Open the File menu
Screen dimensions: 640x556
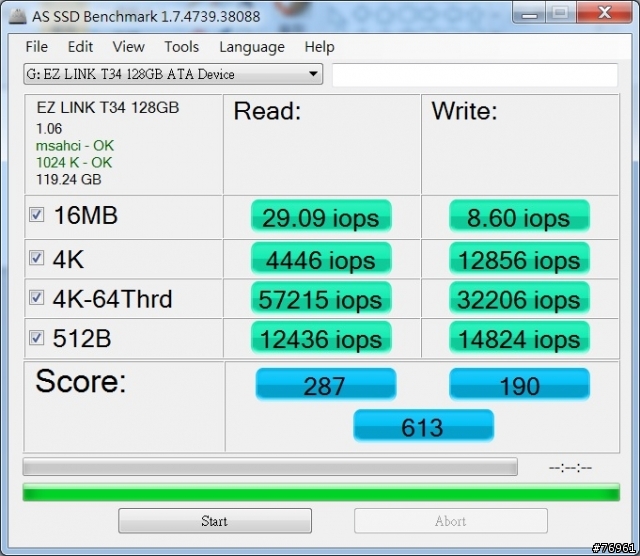point(36,47)
